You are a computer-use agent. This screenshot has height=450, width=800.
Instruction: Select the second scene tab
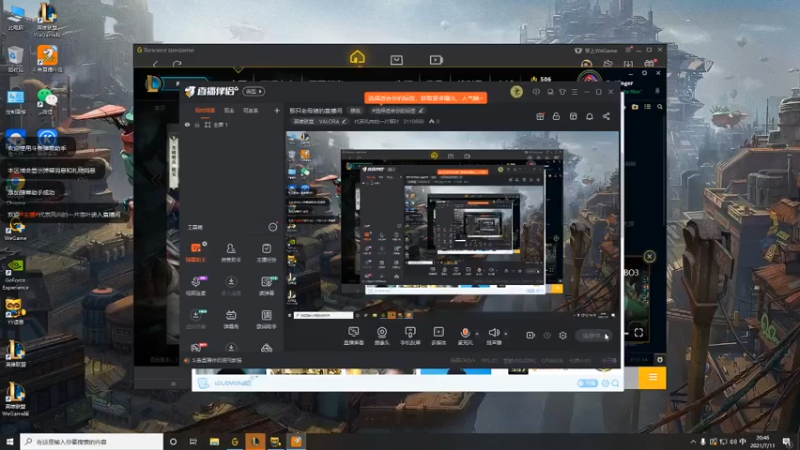(229, 110)
